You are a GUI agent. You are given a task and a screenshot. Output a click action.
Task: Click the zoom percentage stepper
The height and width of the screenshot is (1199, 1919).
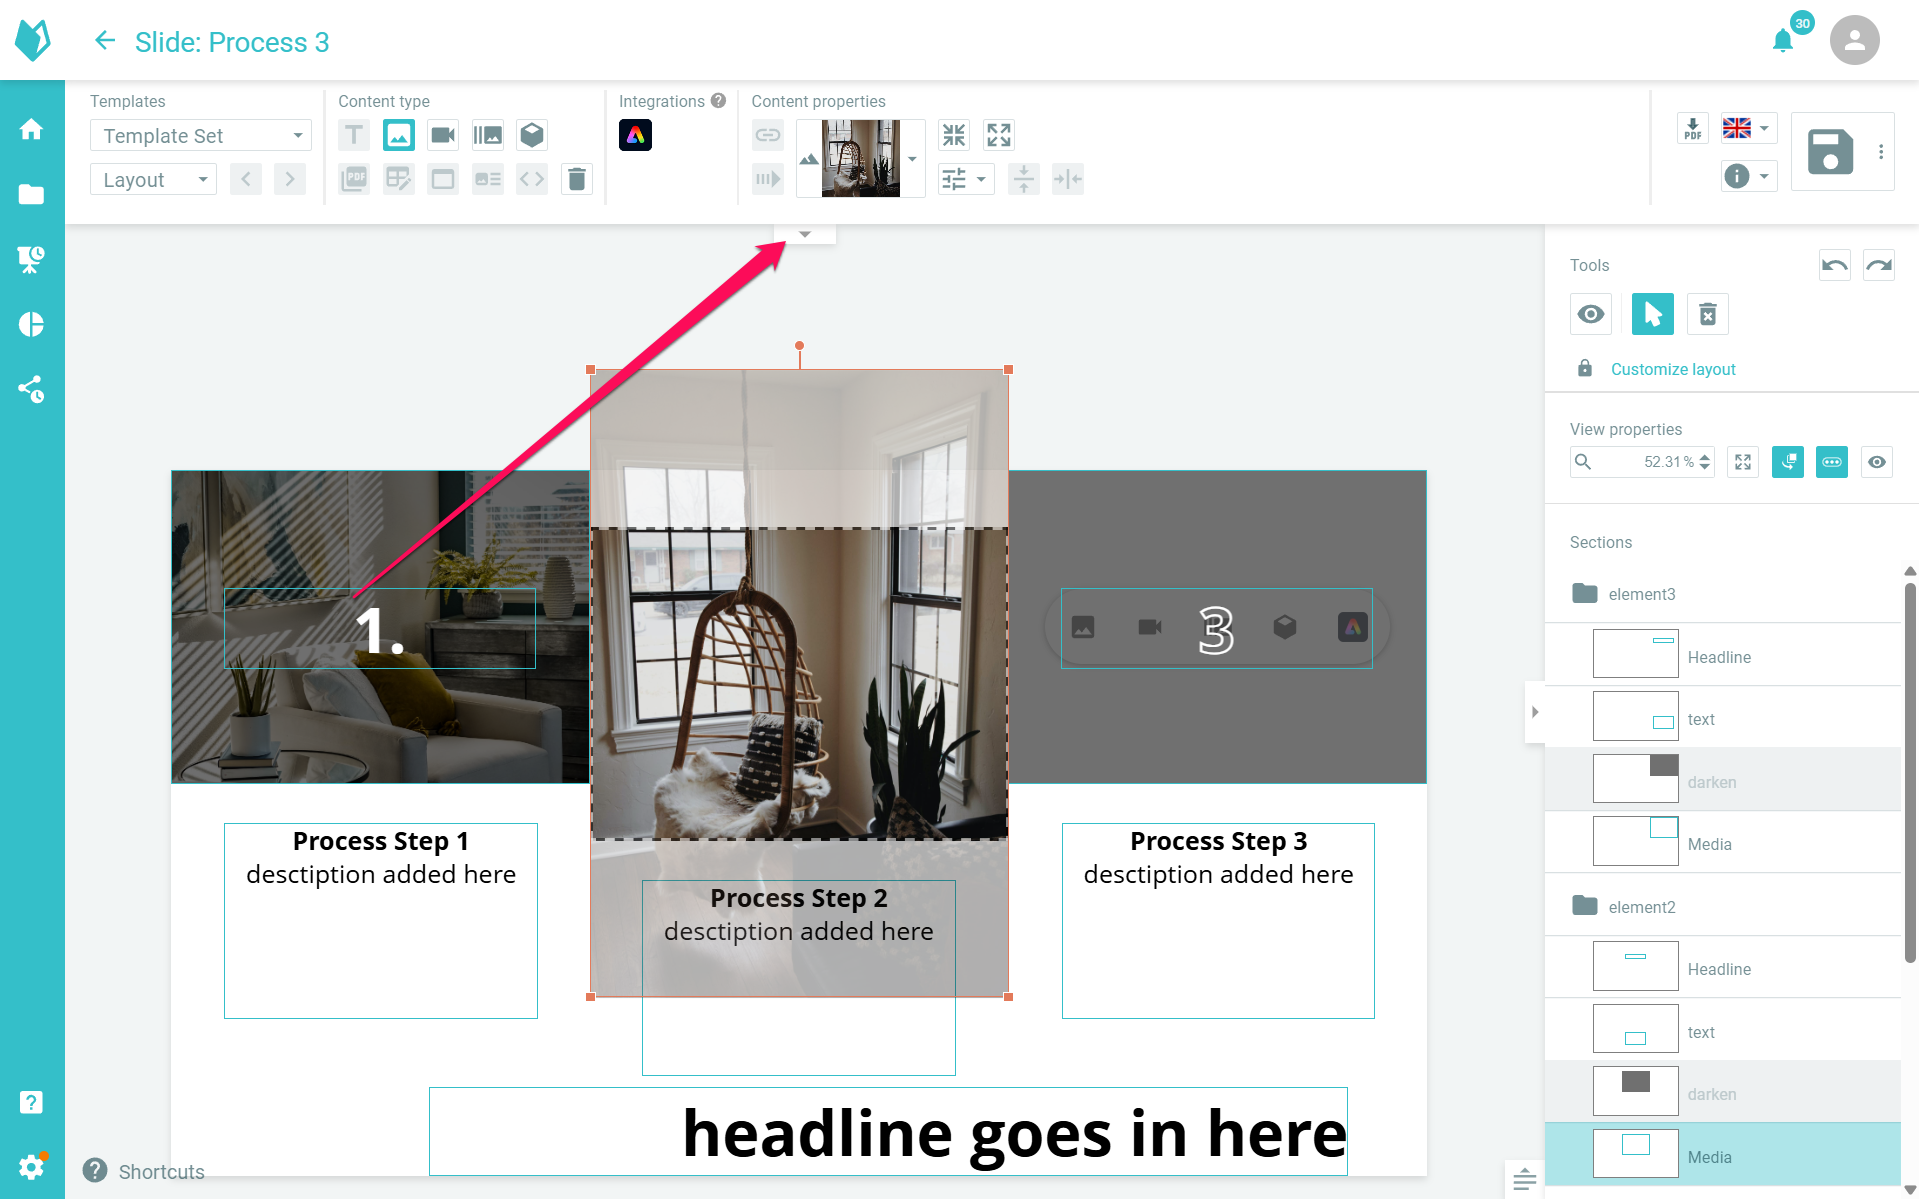pyautogui.click(x=1705, y=462)
